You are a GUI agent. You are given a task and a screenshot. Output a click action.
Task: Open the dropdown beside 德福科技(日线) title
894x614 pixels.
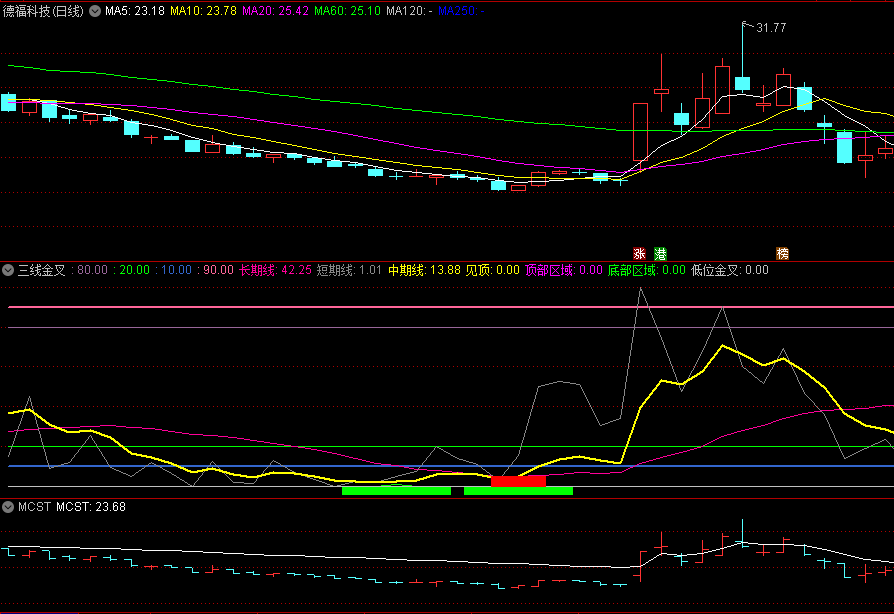point(95,11)
